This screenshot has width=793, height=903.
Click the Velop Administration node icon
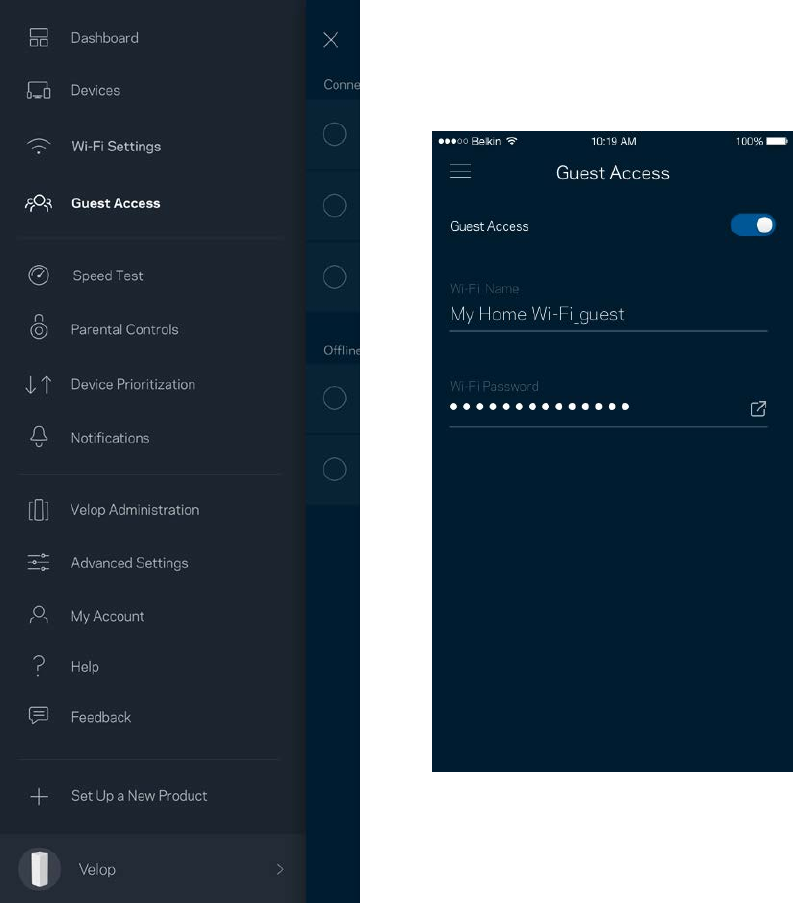(39, 510)
